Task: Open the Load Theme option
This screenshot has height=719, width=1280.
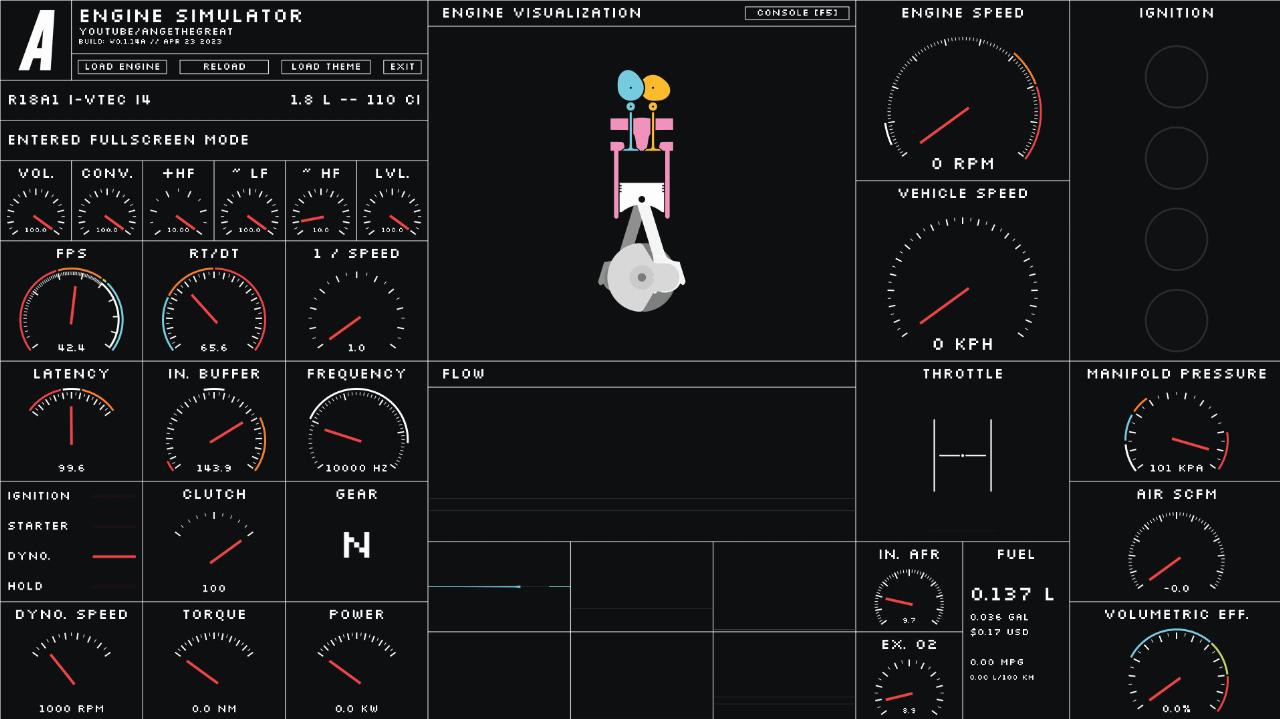Action: [326, 67]
